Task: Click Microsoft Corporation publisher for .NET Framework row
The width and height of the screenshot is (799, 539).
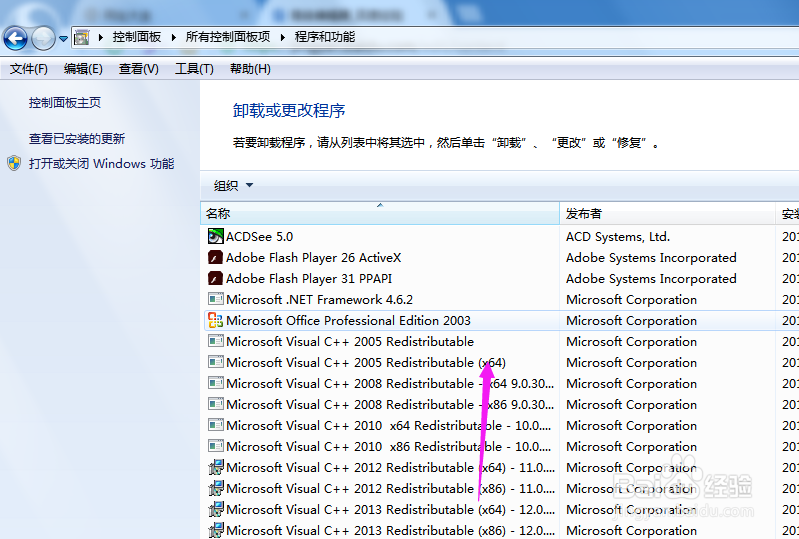Action: [x=631, y=300]
